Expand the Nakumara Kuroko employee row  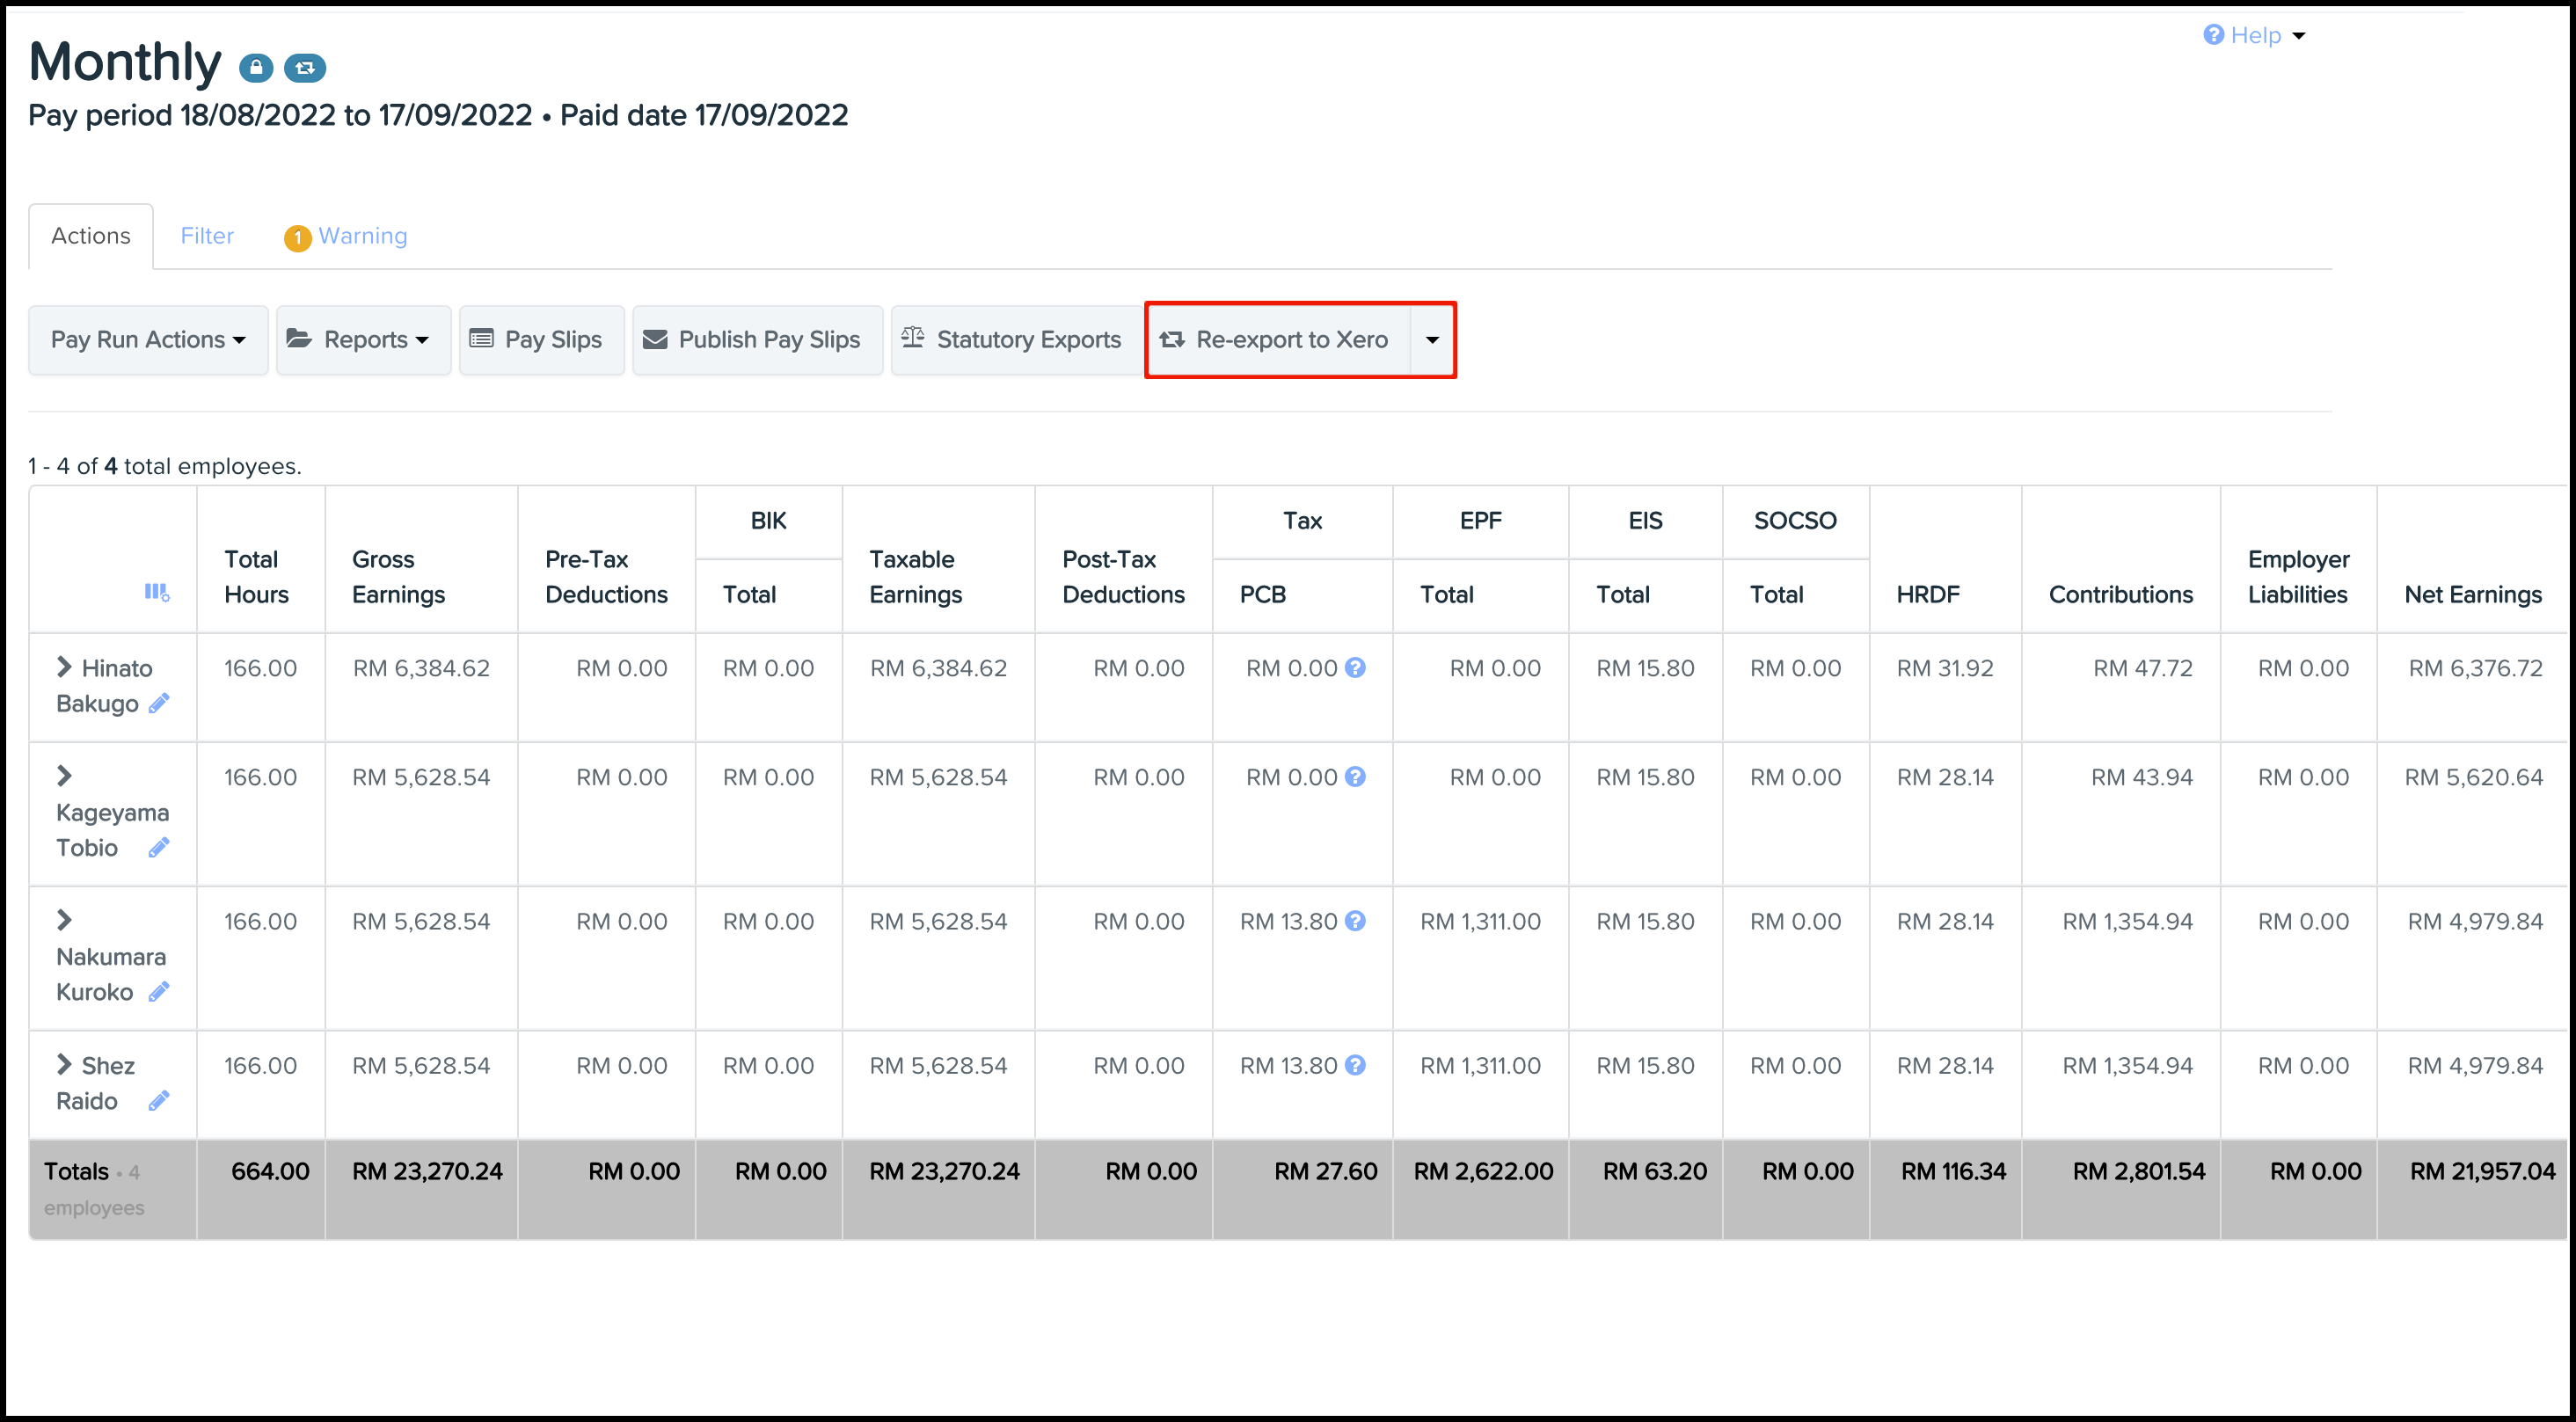[65, 920]
